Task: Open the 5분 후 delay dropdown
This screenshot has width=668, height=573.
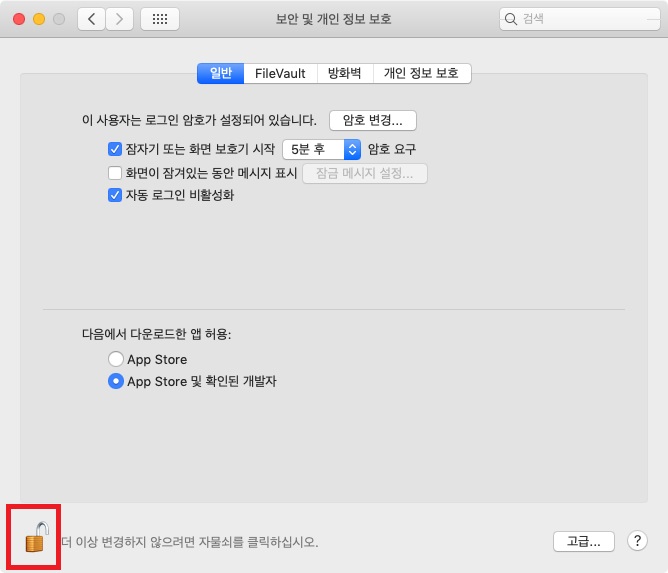Action: click(x=322, y=149)
